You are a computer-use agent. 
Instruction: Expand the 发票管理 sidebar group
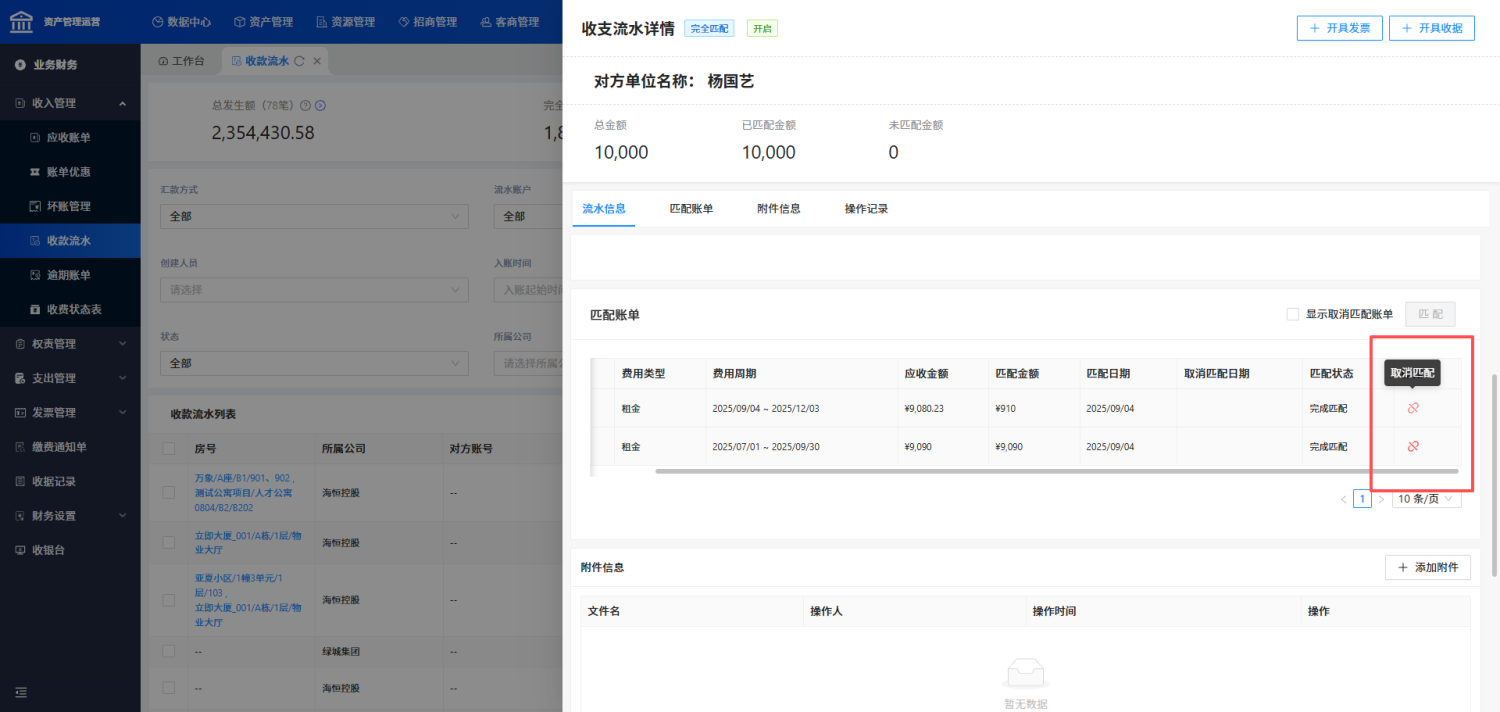(70, 412)
